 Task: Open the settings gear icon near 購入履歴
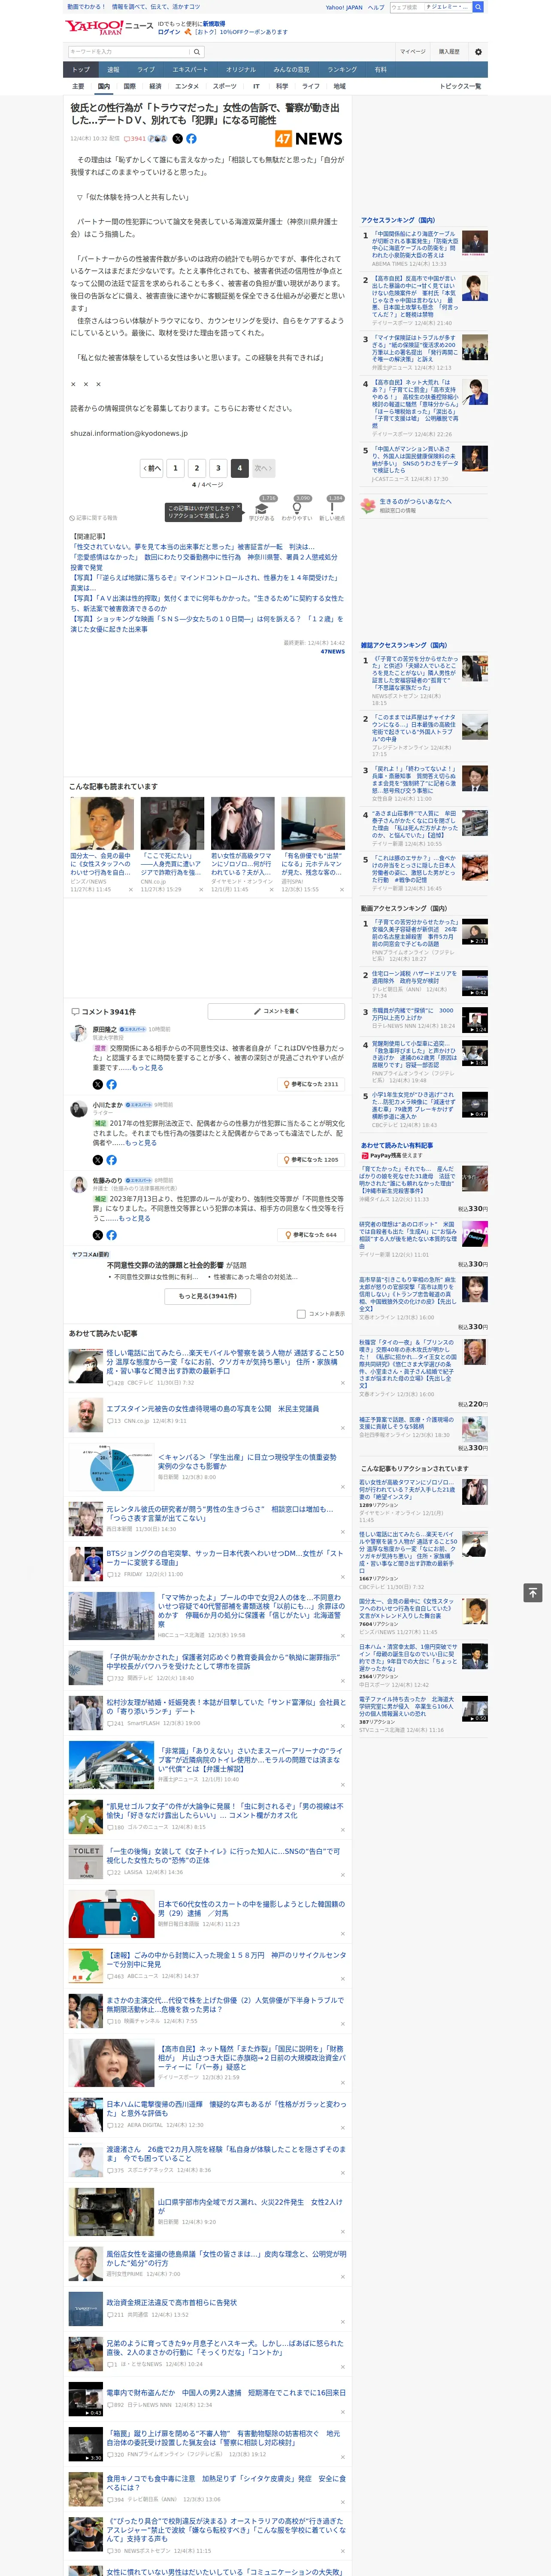pos(478,52)
